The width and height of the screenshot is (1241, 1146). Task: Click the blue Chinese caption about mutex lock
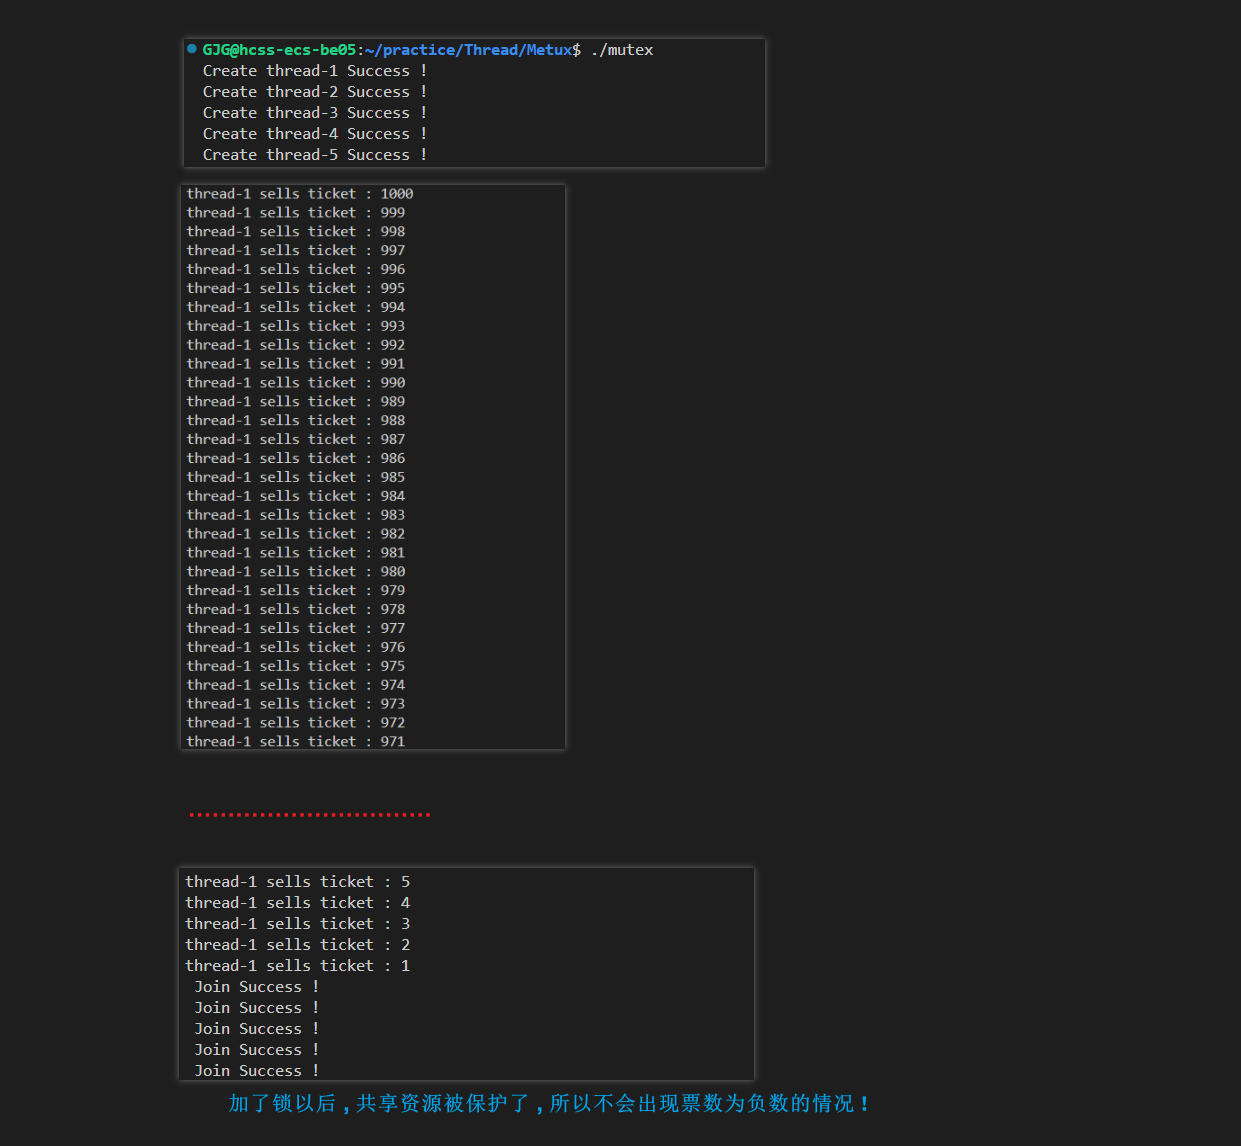tap(548, 1103)
